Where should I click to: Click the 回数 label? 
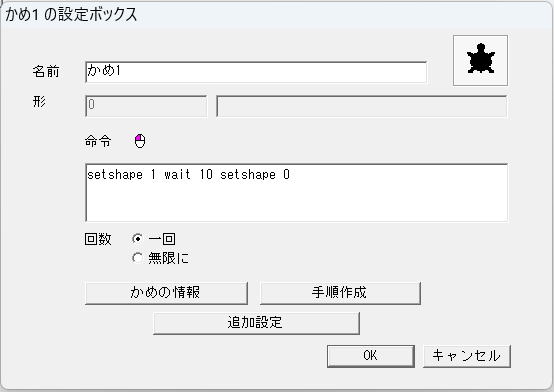[x=98, y=239]
